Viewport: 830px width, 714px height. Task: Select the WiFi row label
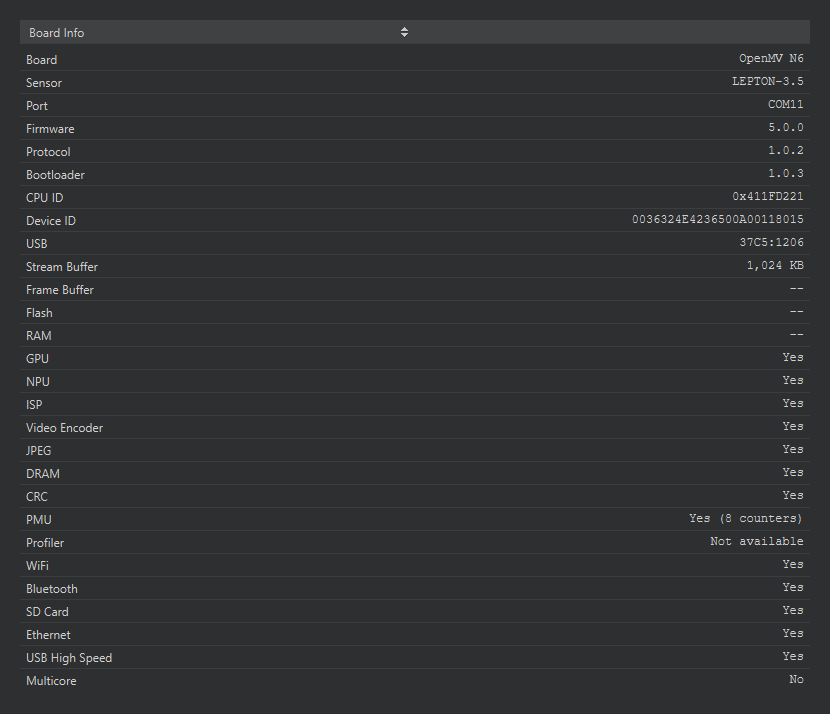(x=37, y=566)
